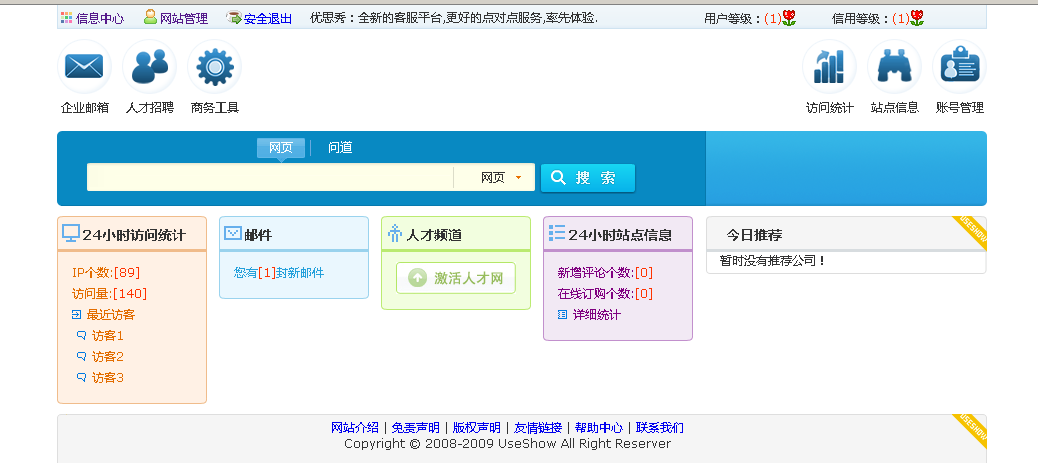This screenshot has height=463, width=1038.
Task: Switch to the 问道 search tab
Action: pos(340,148)
